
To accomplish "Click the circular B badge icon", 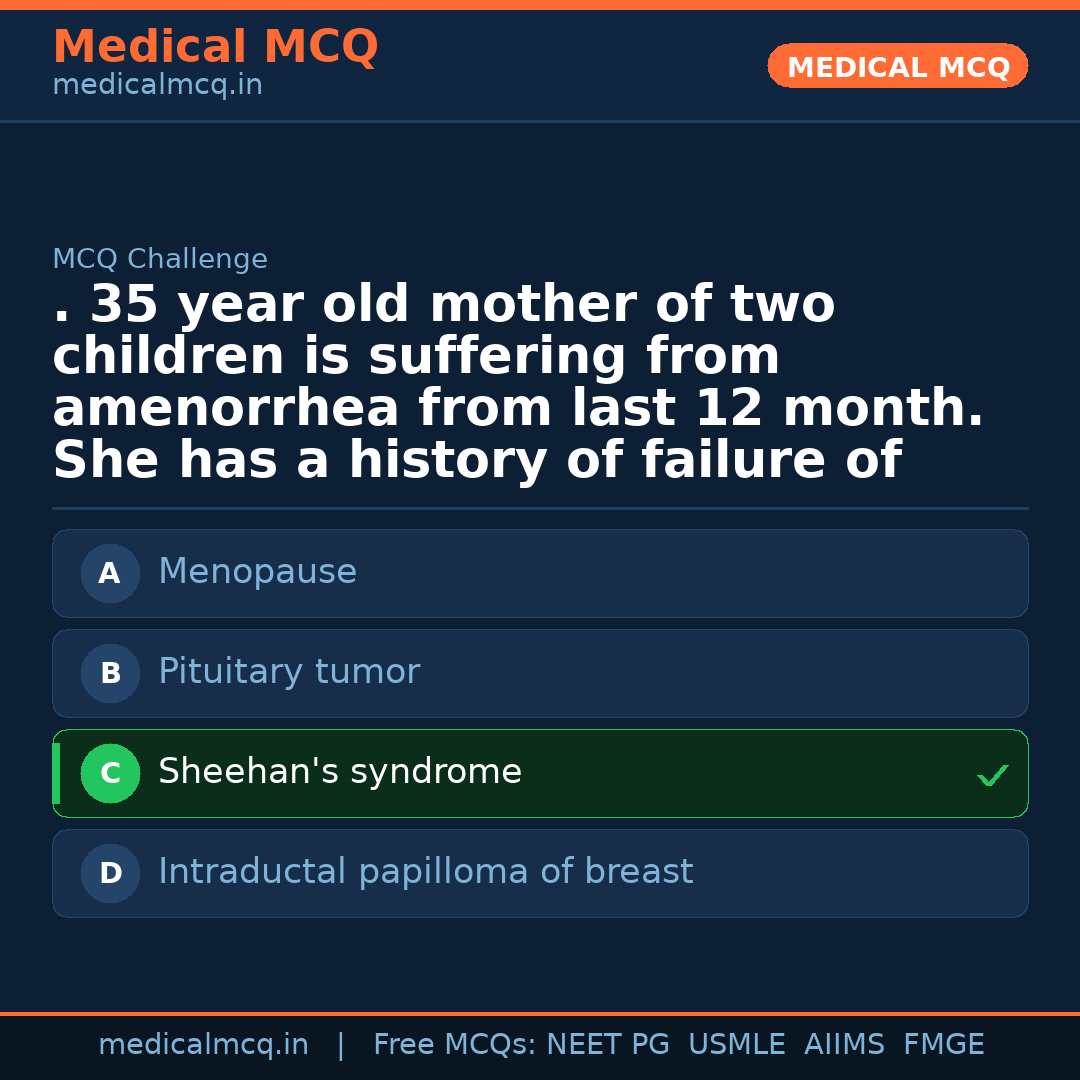I will (x=110, y=673).
